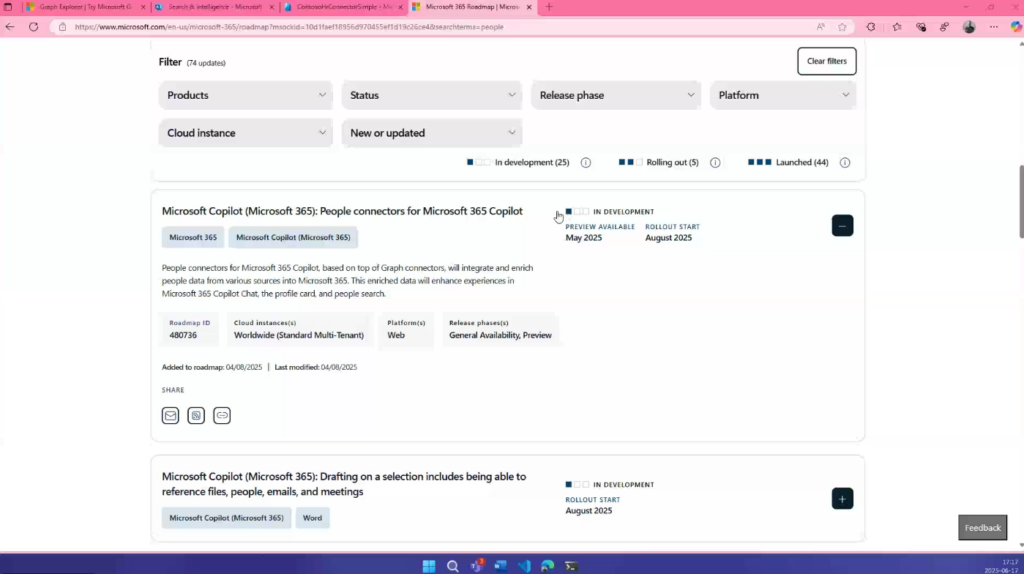View site information lock icon

62,27
